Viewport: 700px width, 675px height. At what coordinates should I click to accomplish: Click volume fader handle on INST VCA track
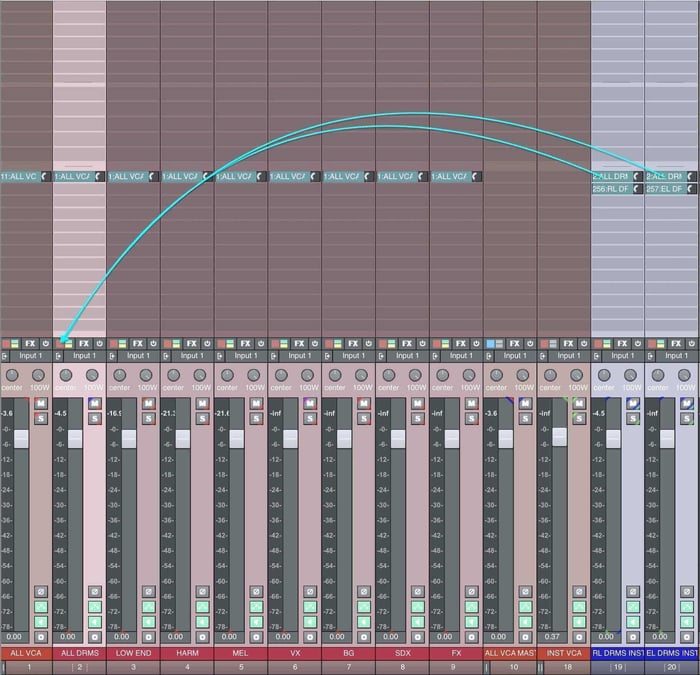(x=559, y=437)
